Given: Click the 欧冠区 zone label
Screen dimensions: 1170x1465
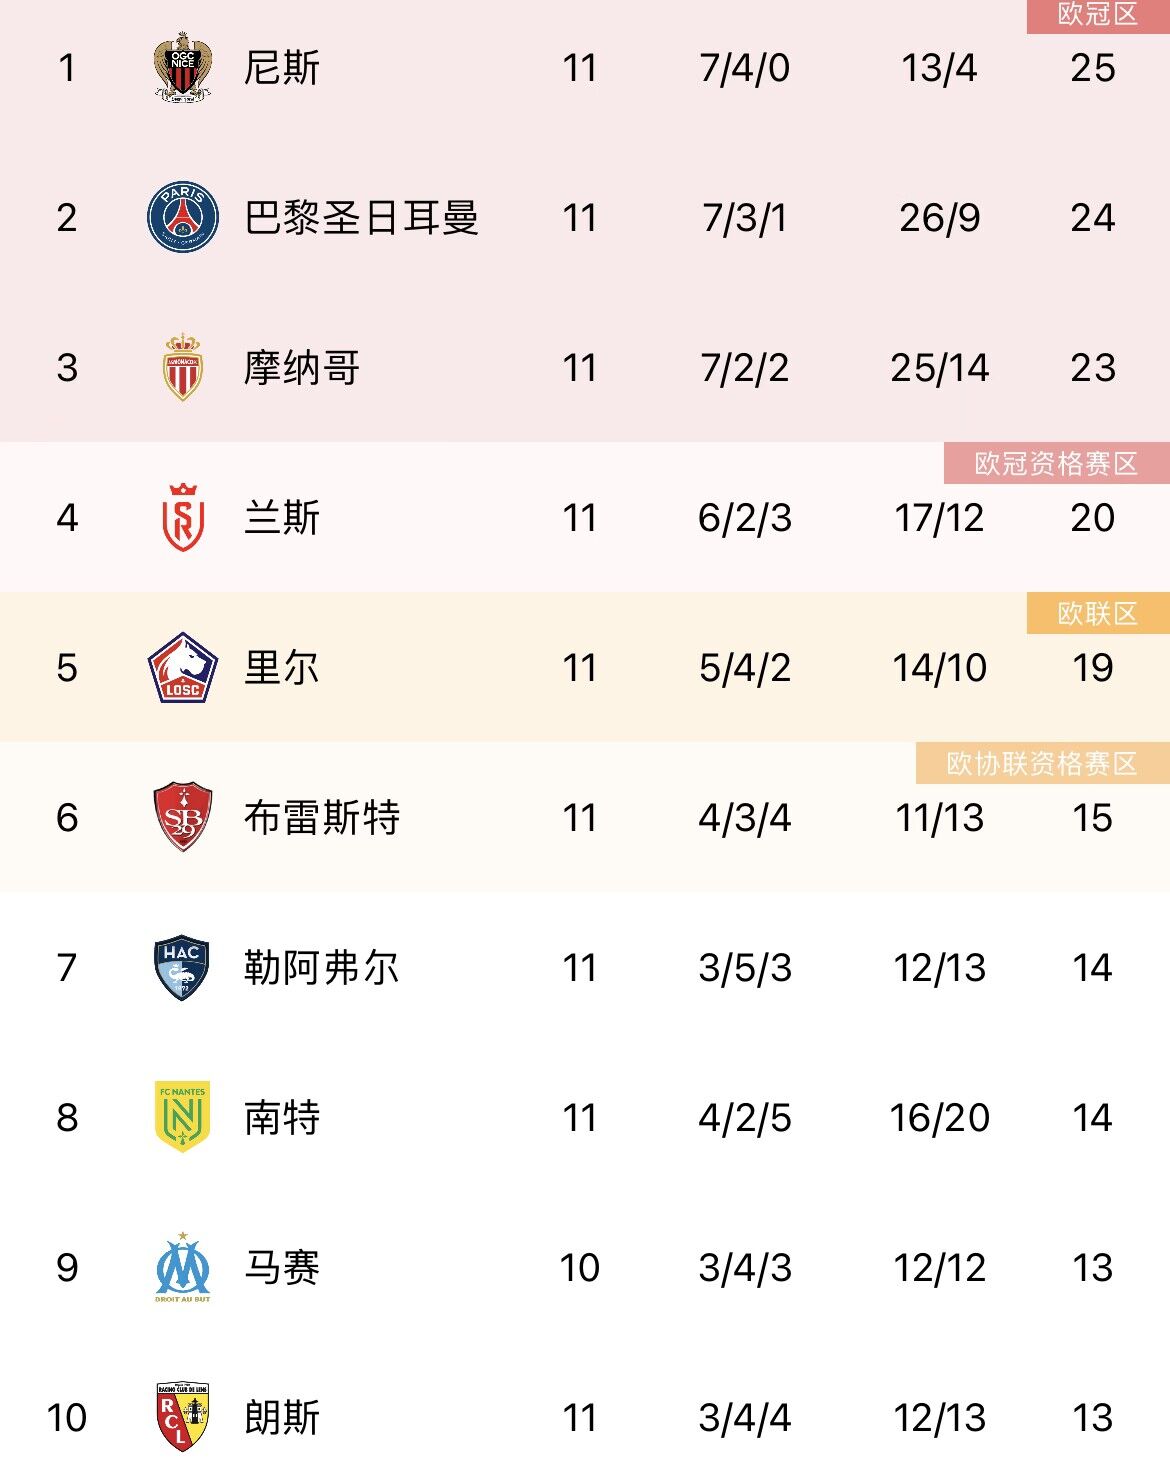Looking at the screenshot, I should pos(1098,15).
